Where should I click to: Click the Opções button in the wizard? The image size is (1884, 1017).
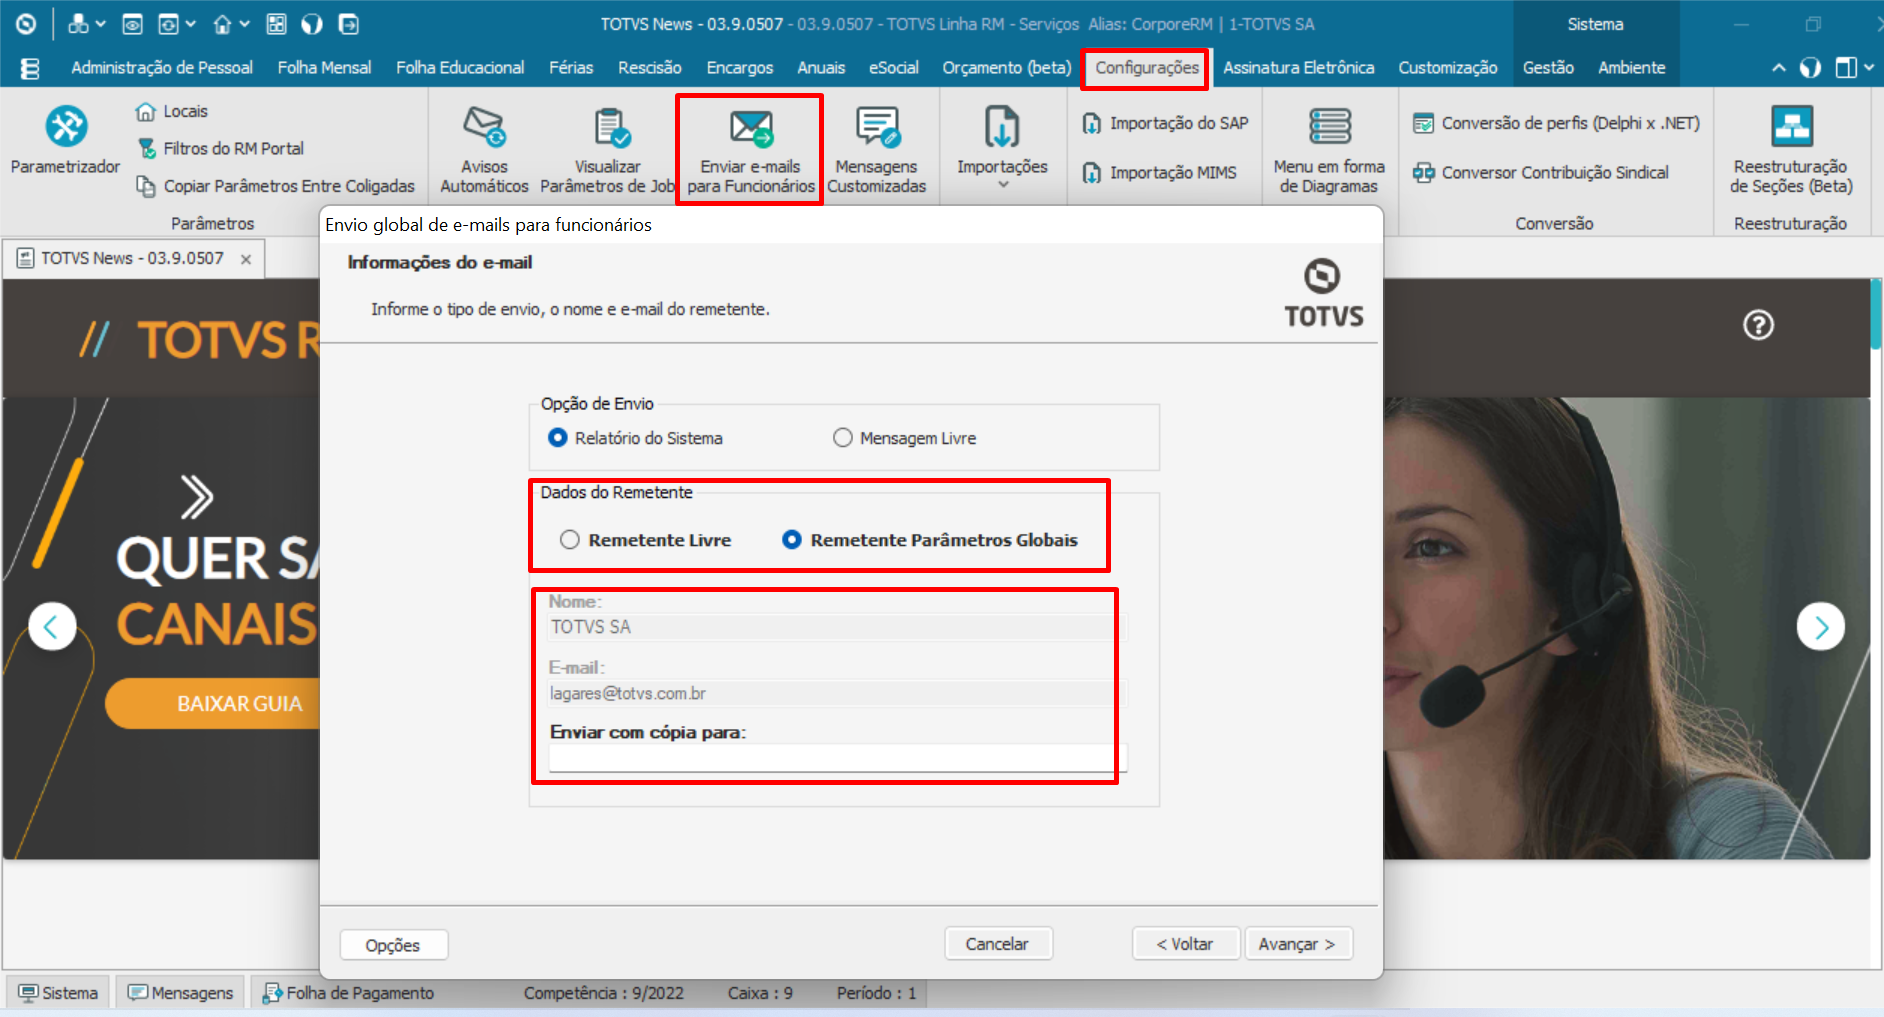tap(393, 945)
